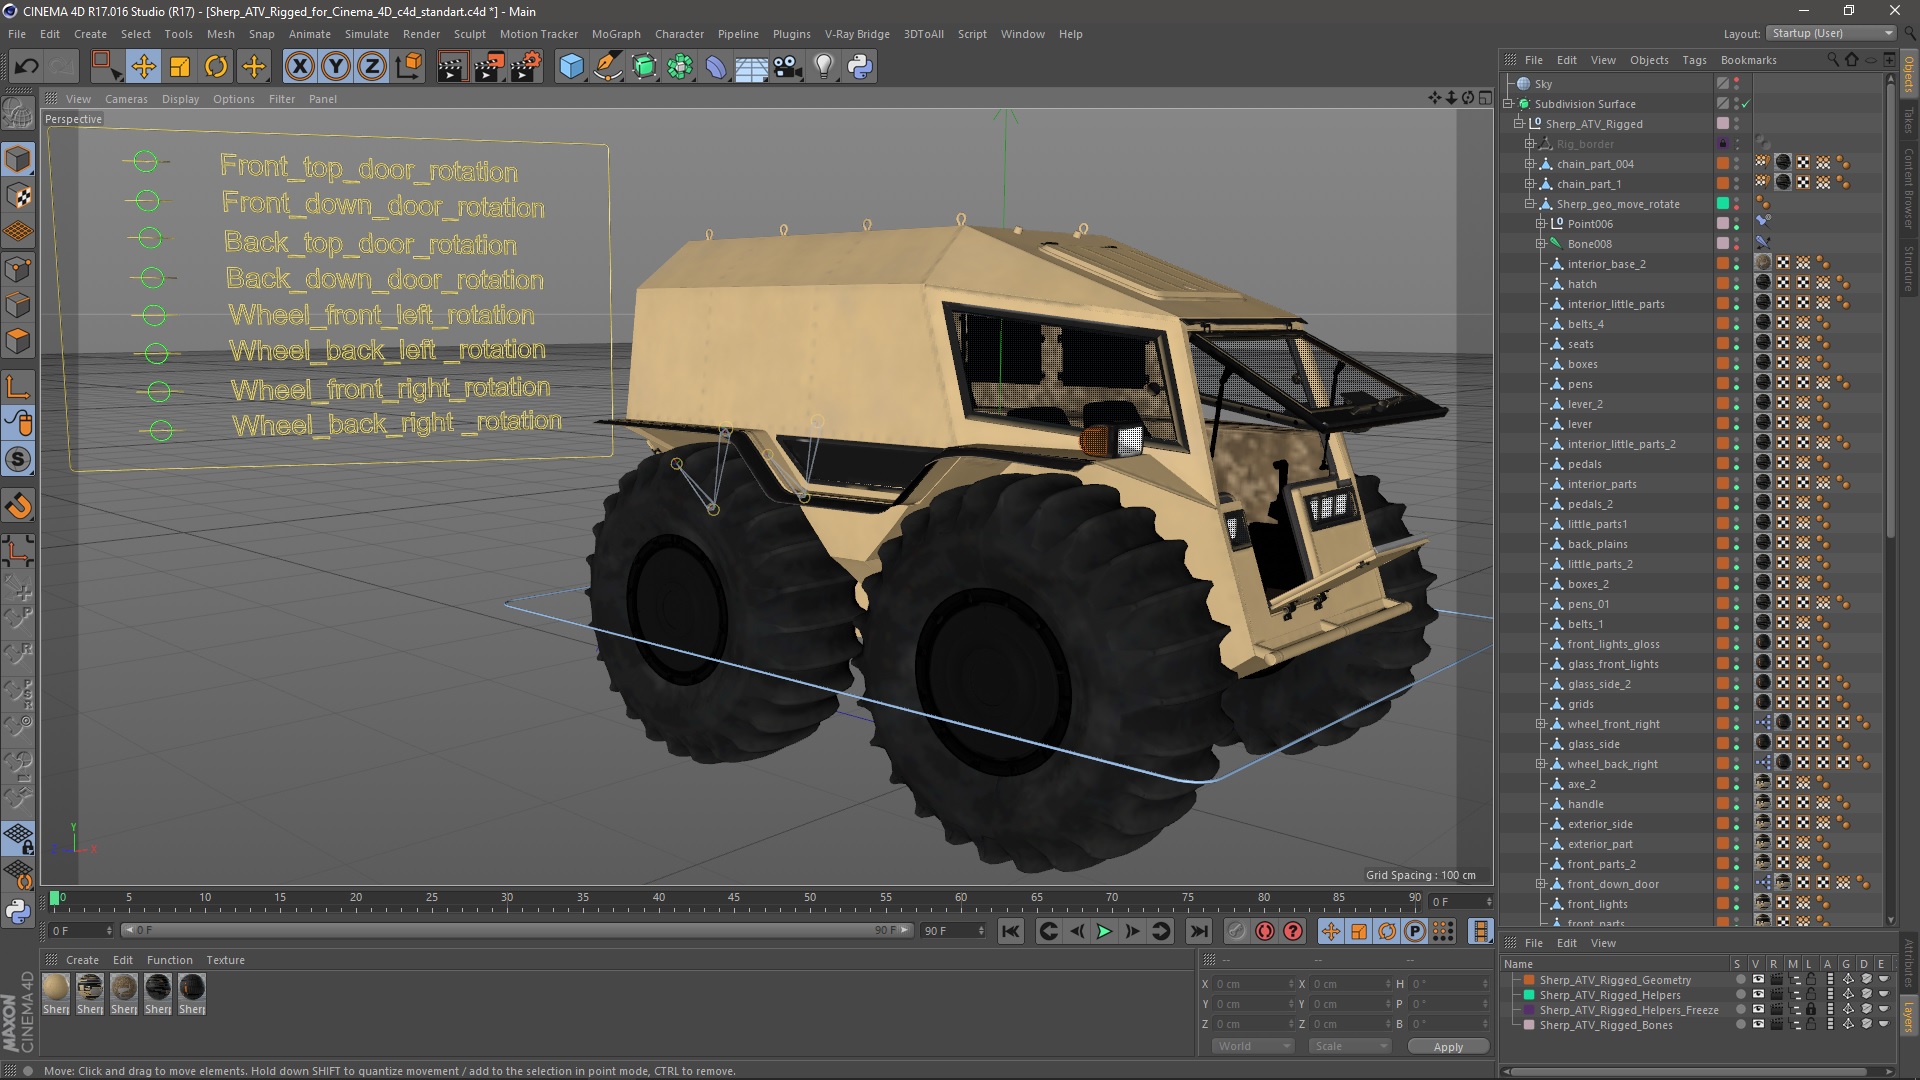This screenshot has width=1920, height=1080.
Task: Toggle visibility of Sherp_ATV_Rigged_Bones layer
Action: [x=1758, y=1025]
